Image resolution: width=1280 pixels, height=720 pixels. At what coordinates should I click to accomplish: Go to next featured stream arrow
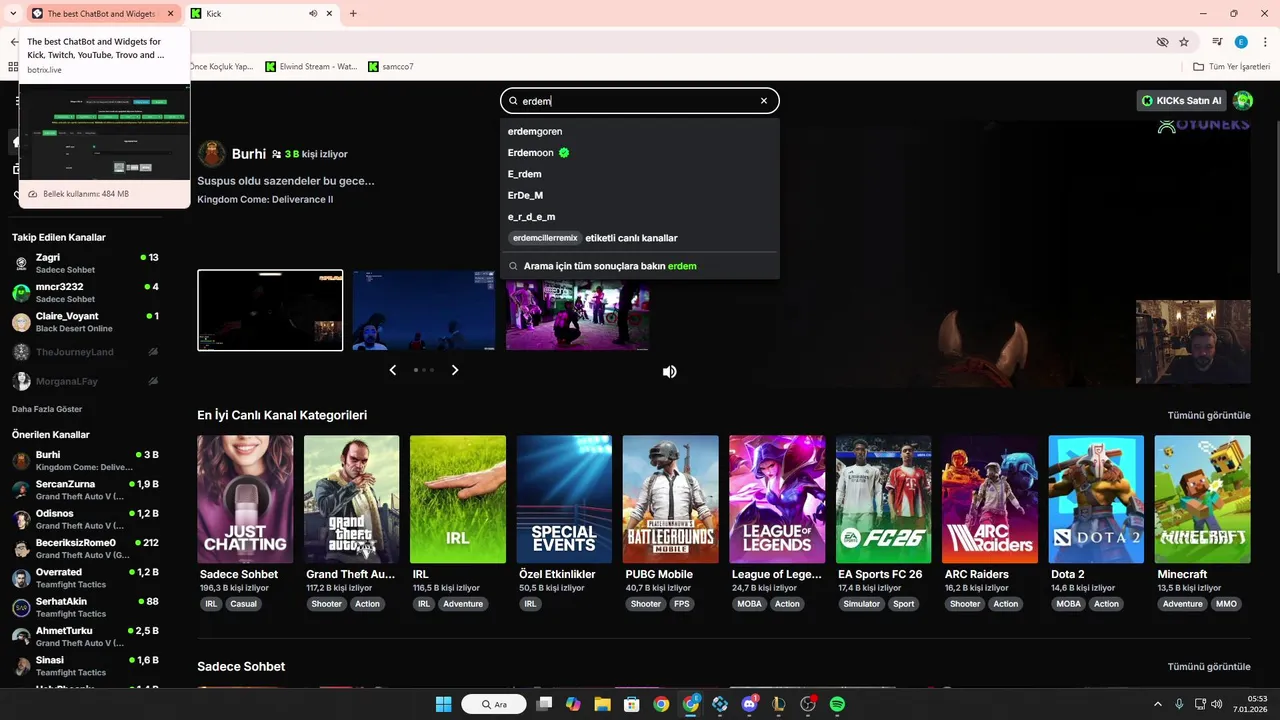pos(455,370)
